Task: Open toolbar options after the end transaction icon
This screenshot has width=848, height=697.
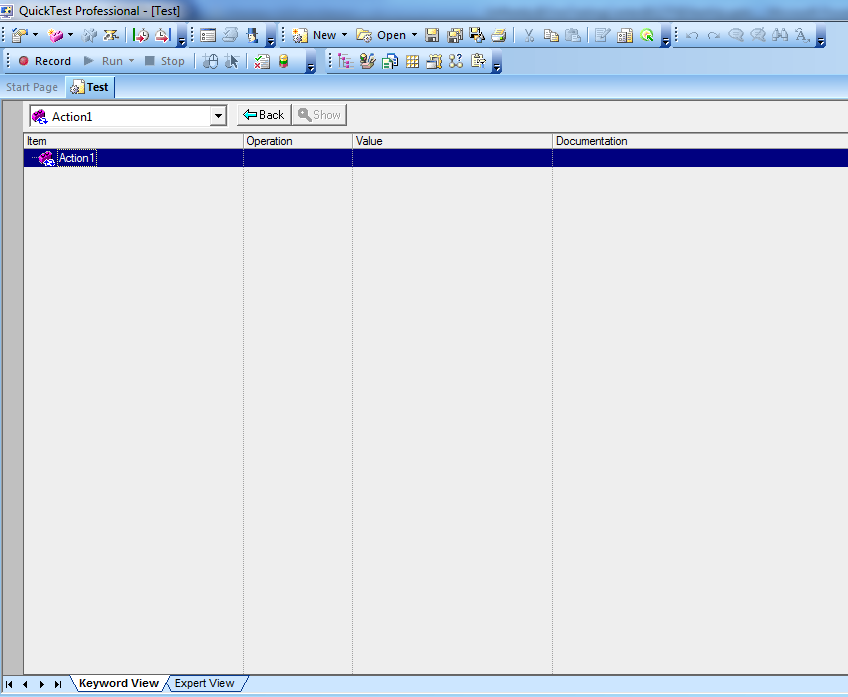Action: (182, 36)
